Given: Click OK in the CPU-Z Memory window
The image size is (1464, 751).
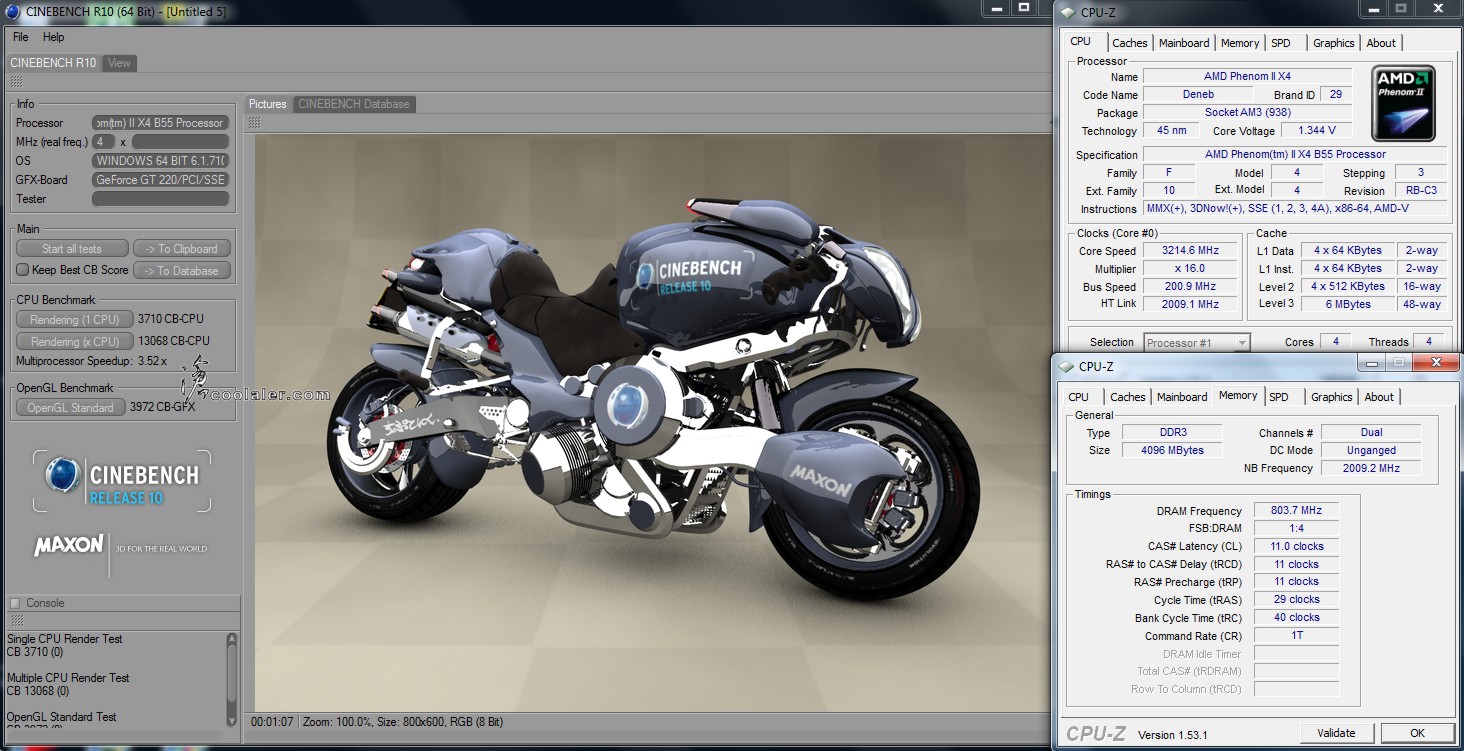Looking at the screenshot, I should tap(1417, 733).
